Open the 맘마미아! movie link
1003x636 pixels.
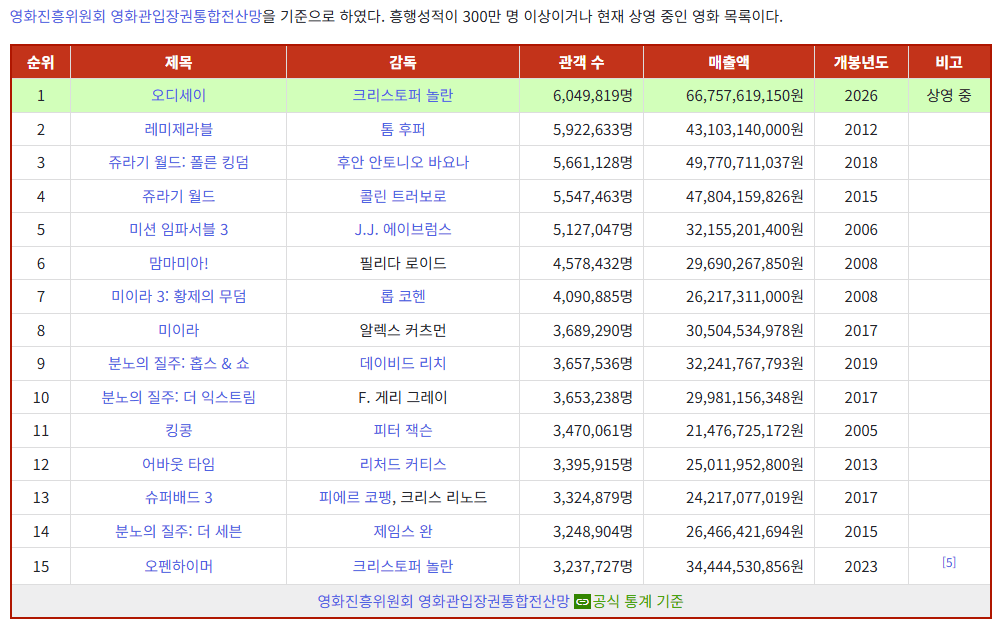(x=178, y=264)
